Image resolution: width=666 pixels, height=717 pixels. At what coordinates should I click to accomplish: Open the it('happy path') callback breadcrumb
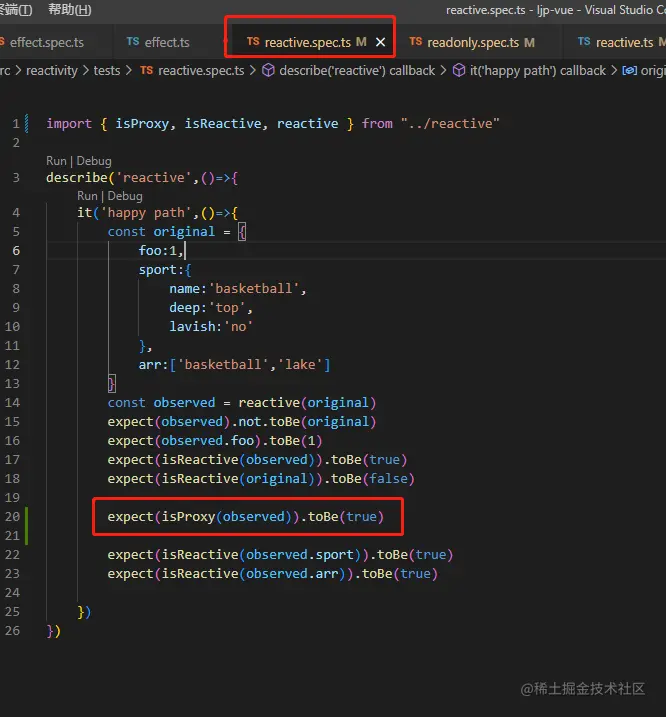pos(537,70)
